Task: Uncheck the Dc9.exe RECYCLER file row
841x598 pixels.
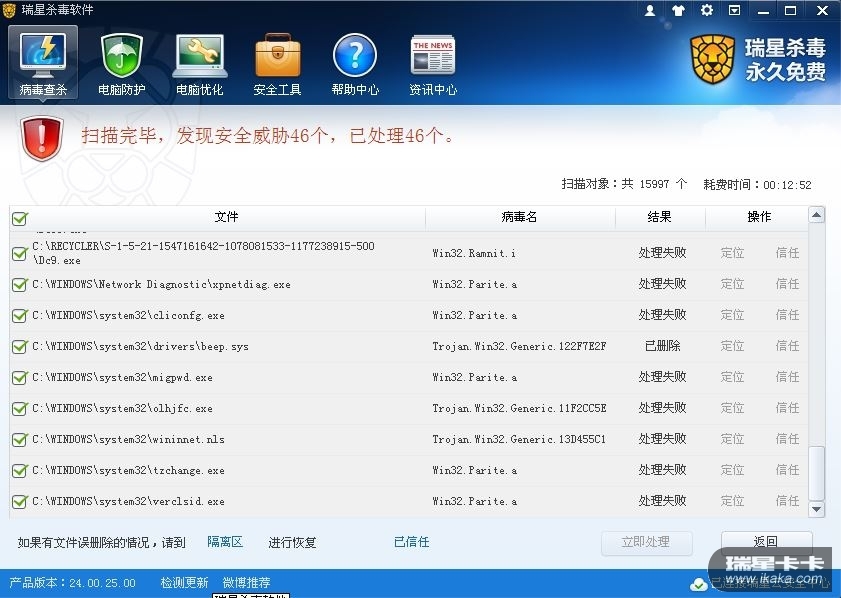Action: 20,253
